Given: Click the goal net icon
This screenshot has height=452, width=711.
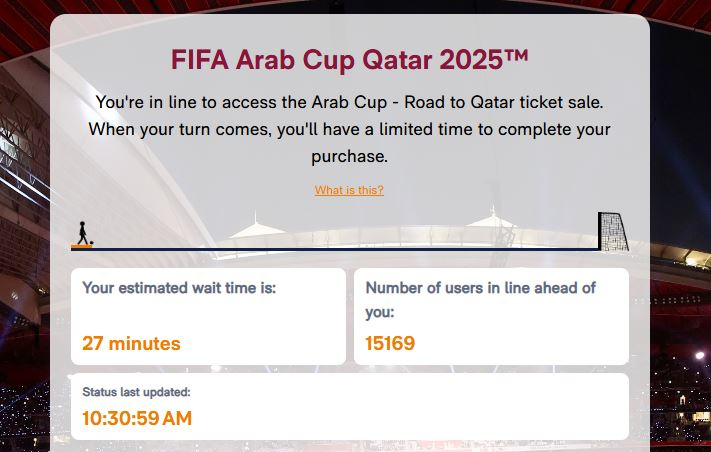Looking at the screenshot, I should [x=612, y=232].
